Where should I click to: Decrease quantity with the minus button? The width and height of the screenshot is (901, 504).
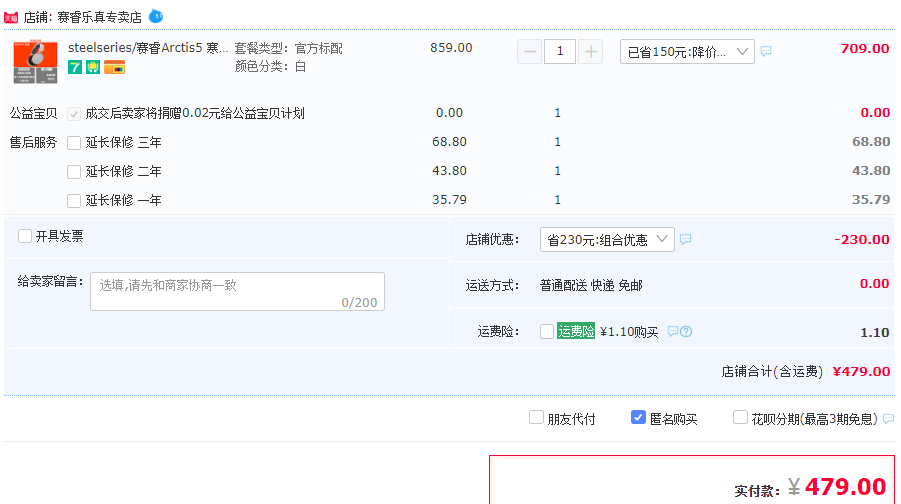pyautogui.click(x=530, y=52)
